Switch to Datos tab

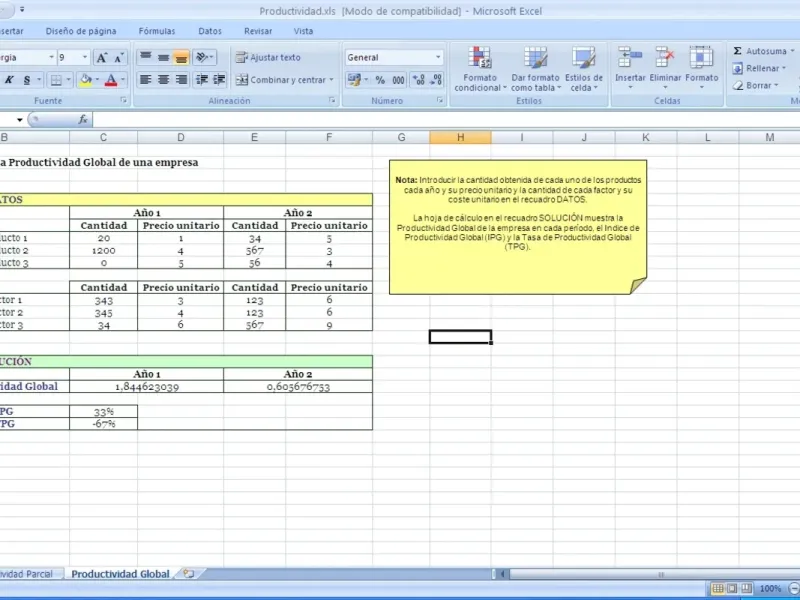click(210, 31)
